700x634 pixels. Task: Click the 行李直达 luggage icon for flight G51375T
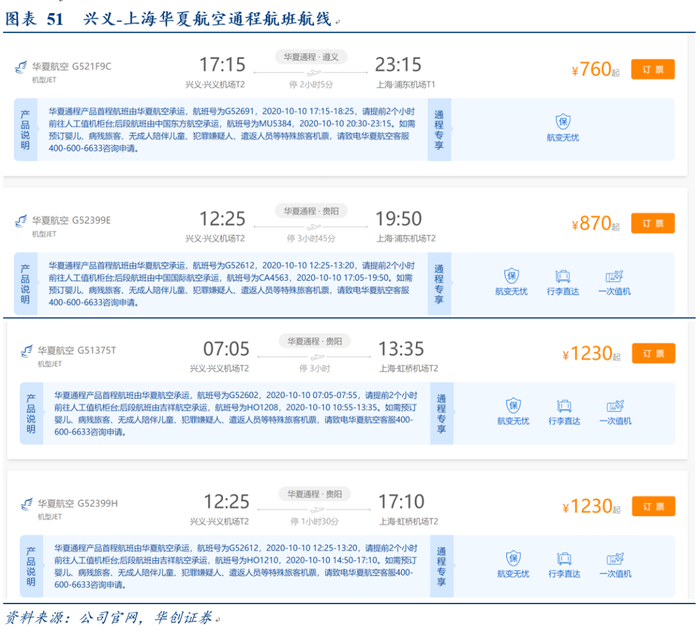[564, 406]
